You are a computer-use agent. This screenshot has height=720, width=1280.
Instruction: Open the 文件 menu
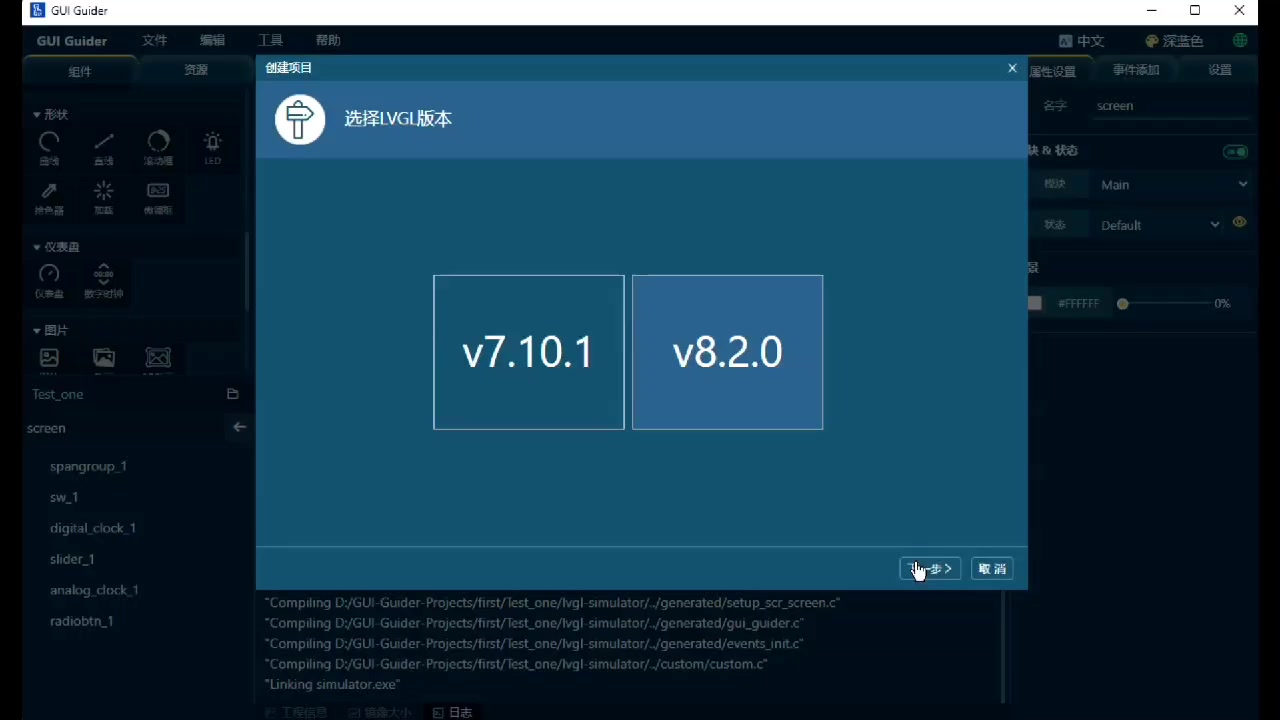tap(154, 41)
